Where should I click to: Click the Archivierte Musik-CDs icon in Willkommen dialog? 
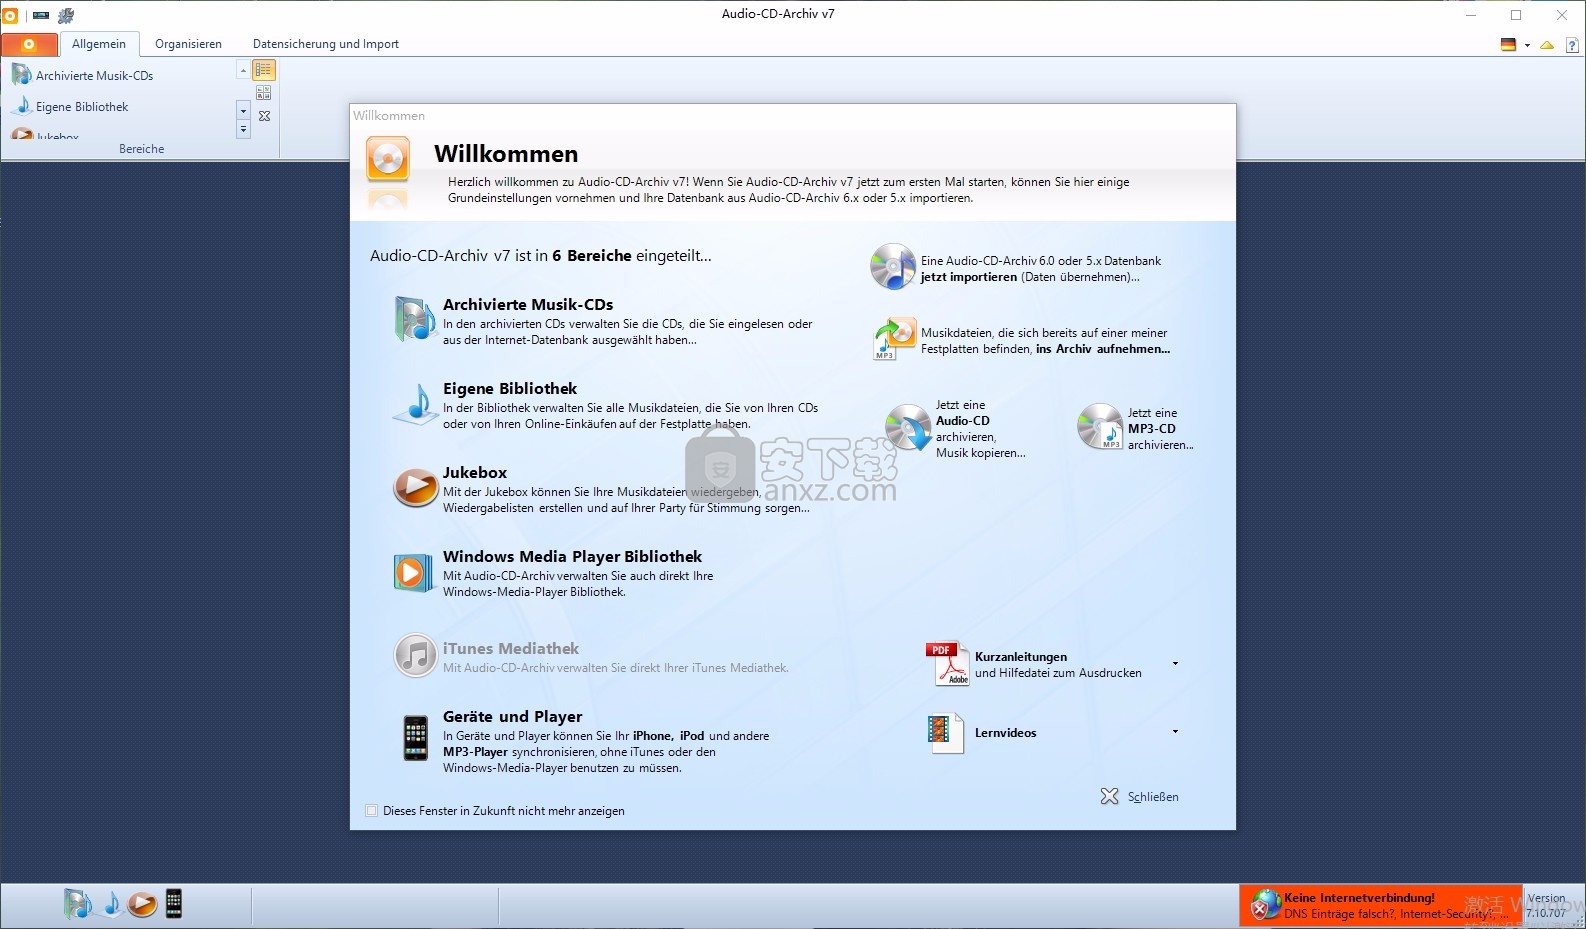coord(415,319)
